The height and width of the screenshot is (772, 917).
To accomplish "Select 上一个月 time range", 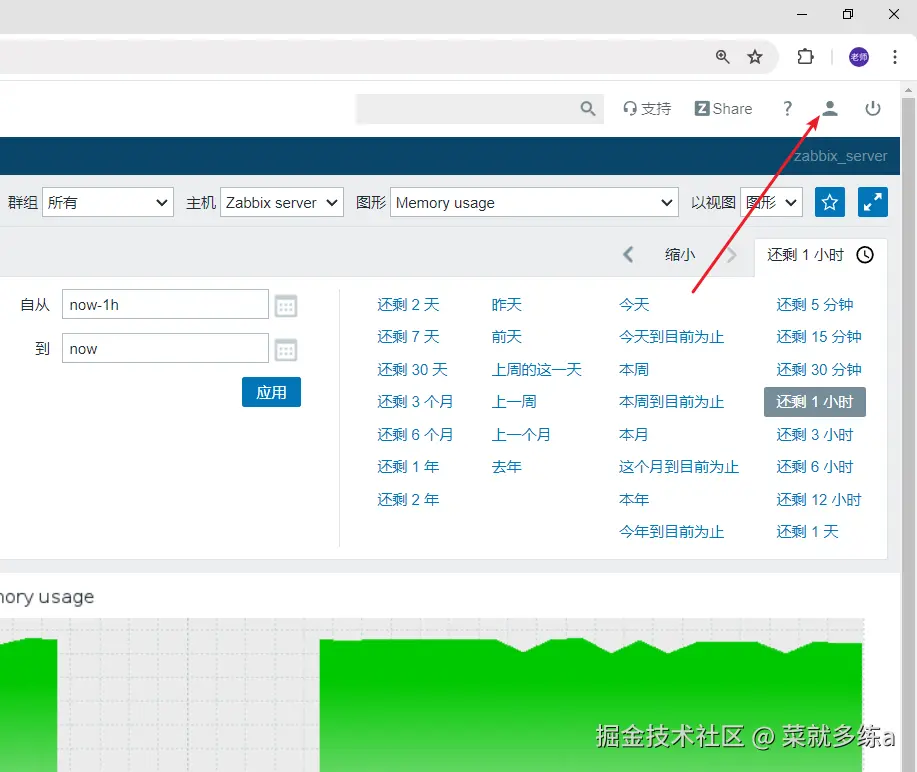I will pyautogui.click(x=521, y=435).
